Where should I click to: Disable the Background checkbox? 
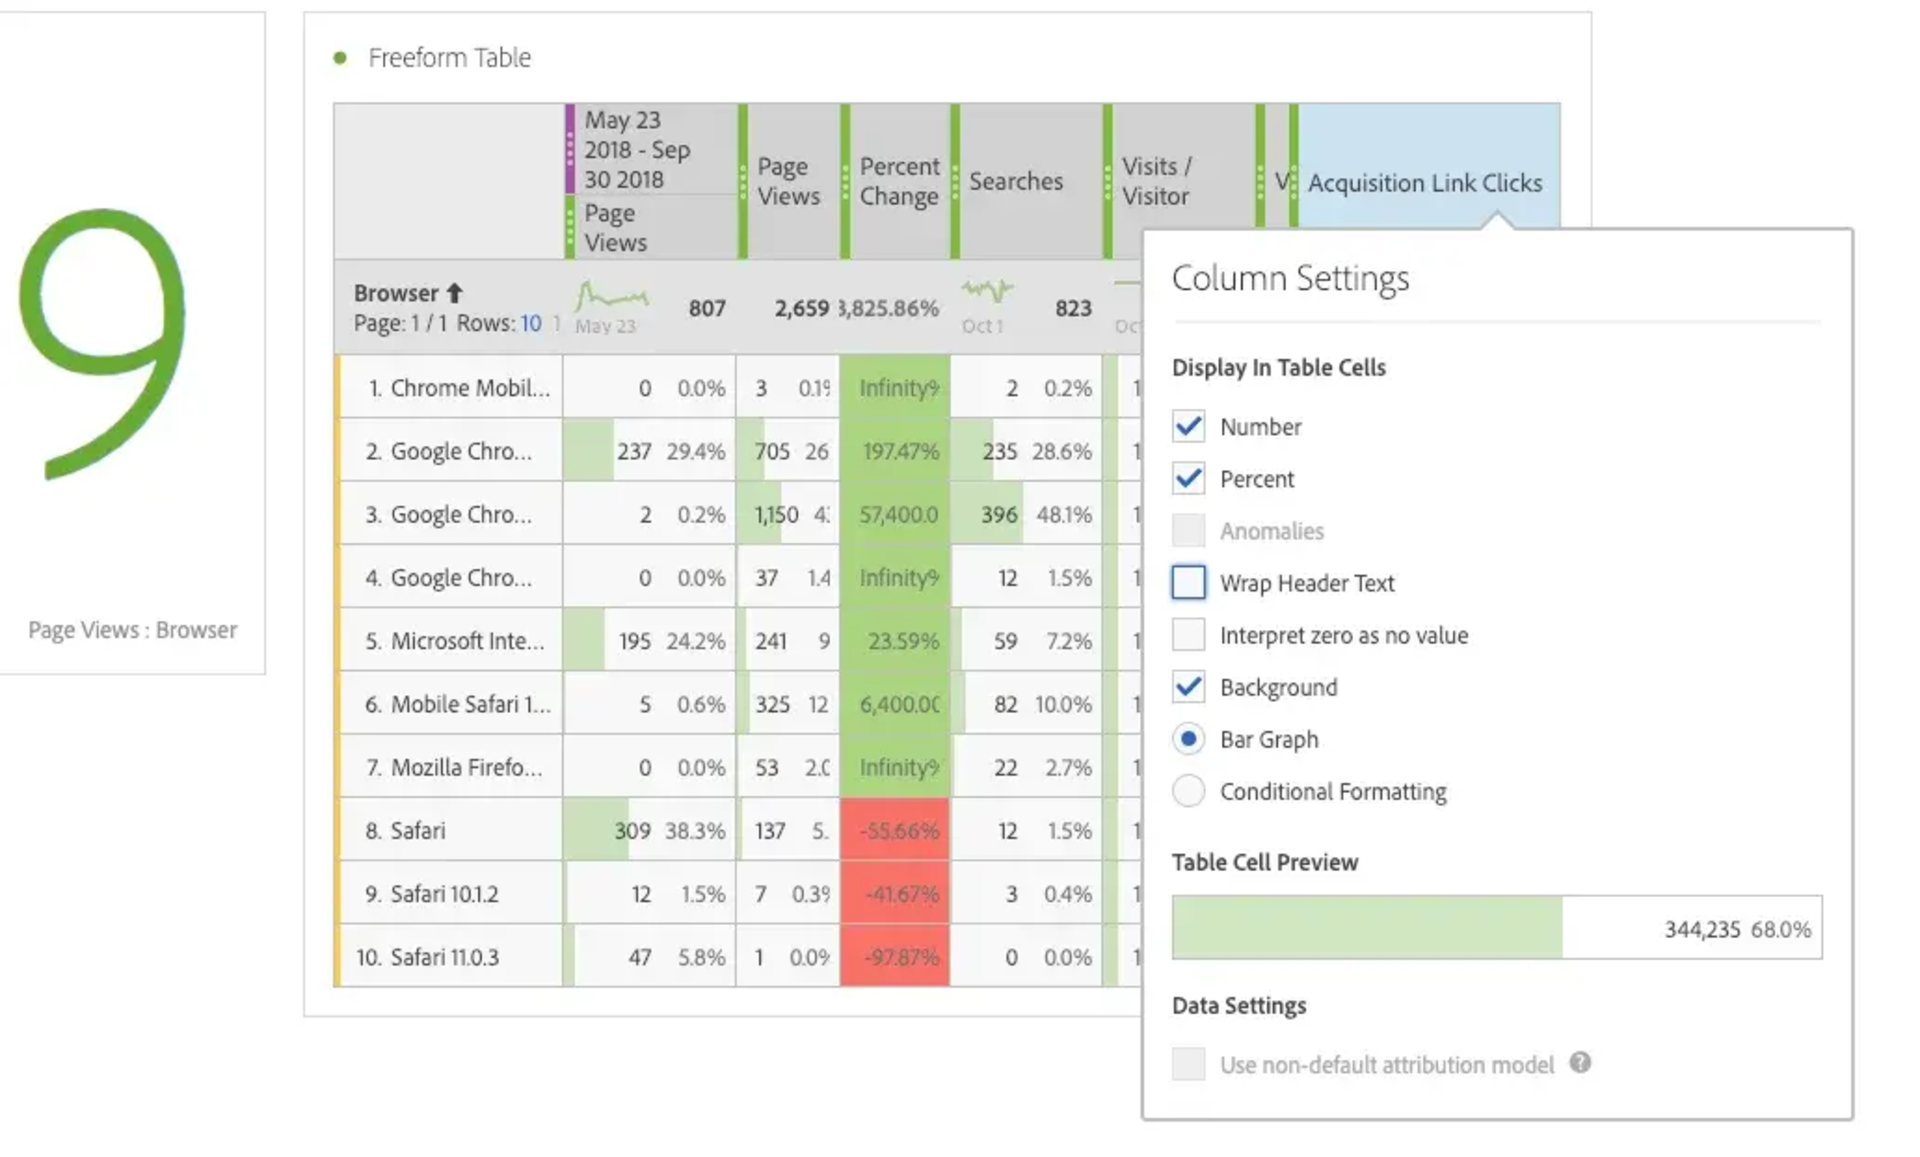(1188, 687)
